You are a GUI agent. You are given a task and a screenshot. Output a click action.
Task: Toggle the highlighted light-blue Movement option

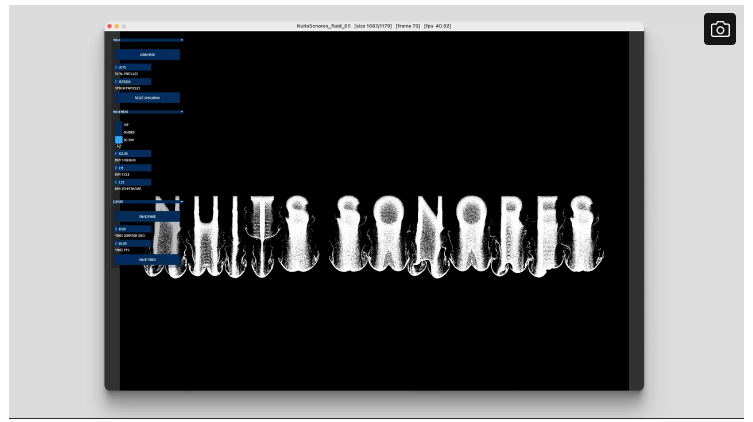click(119, 140)
